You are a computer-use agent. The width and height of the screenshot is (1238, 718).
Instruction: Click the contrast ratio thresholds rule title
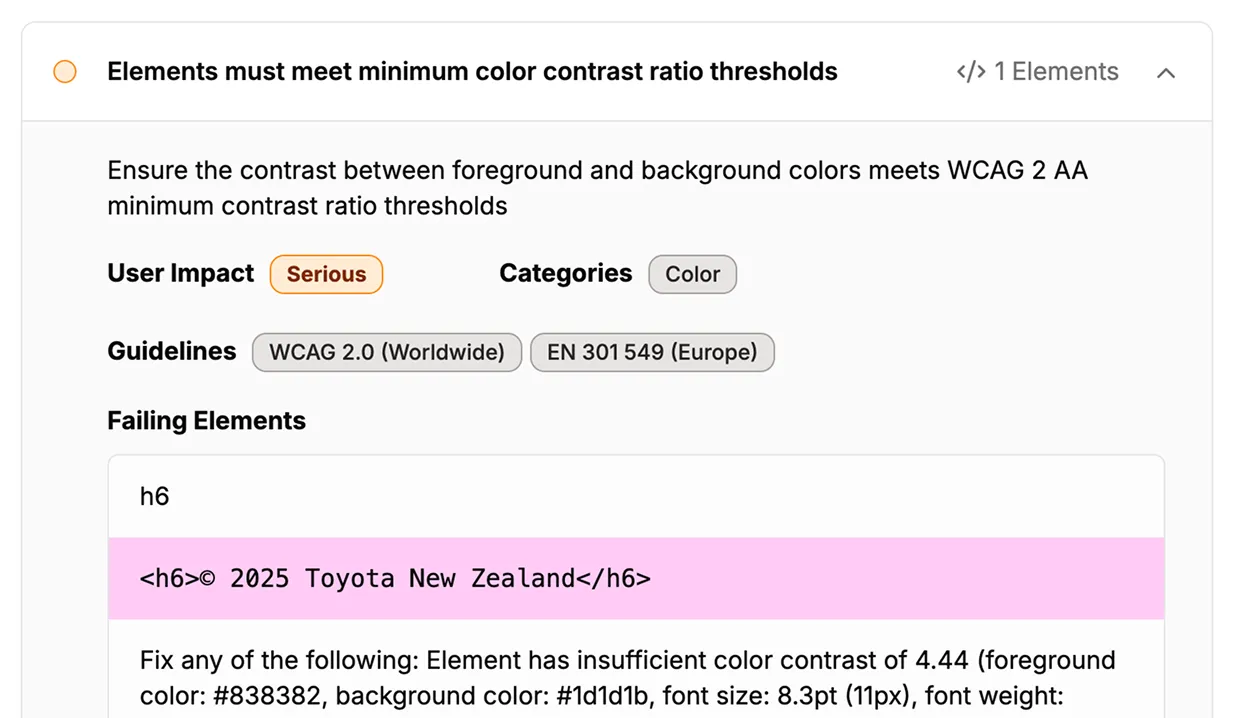[472, 72]
